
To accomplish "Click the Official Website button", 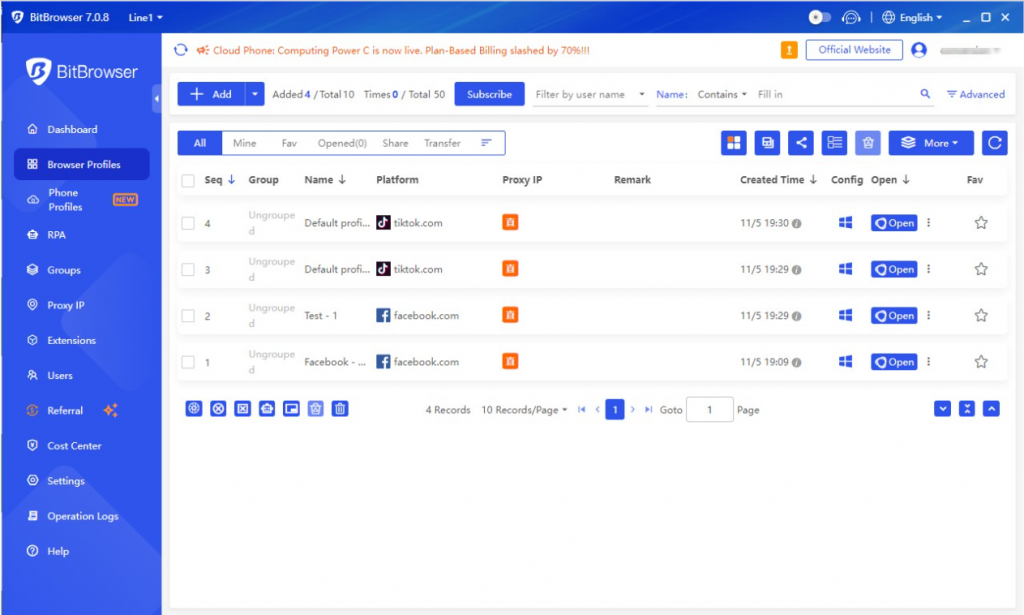I will pyautogui.click(x=854, y=50).
